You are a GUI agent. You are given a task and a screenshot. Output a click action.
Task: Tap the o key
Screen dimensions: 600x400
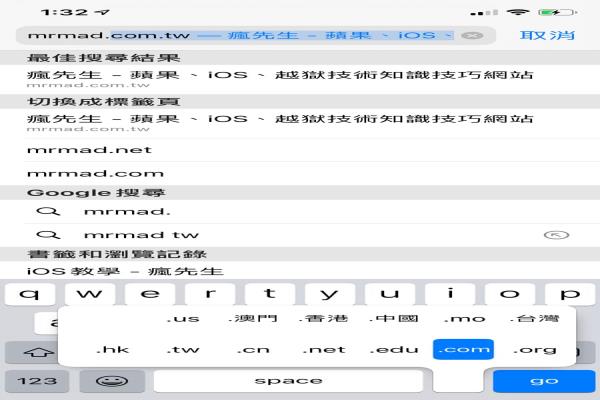pos(510,294)
